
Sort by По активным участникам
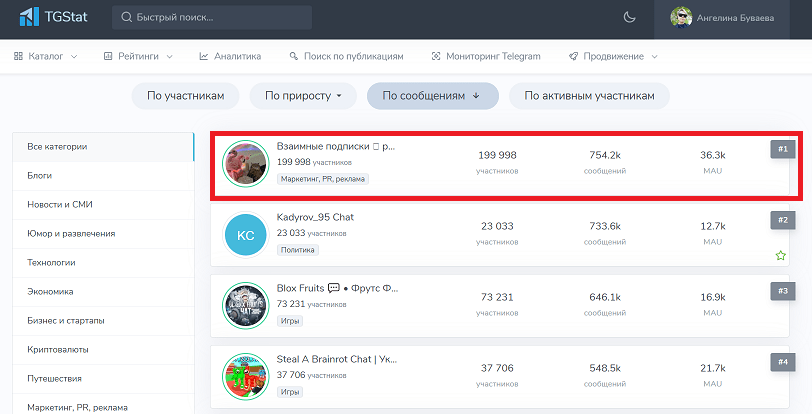pos(589,96)
